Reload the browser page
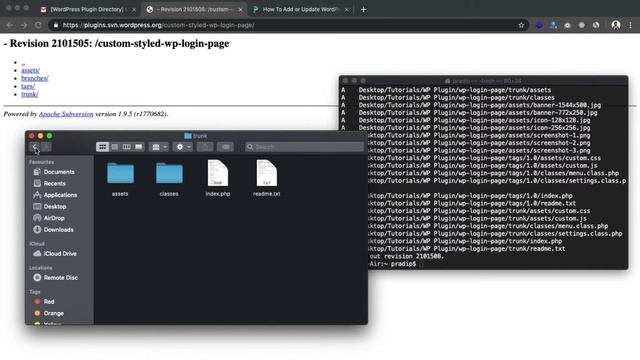The width and height of the screenshot is (640, 360). click(x=38, y=25)
